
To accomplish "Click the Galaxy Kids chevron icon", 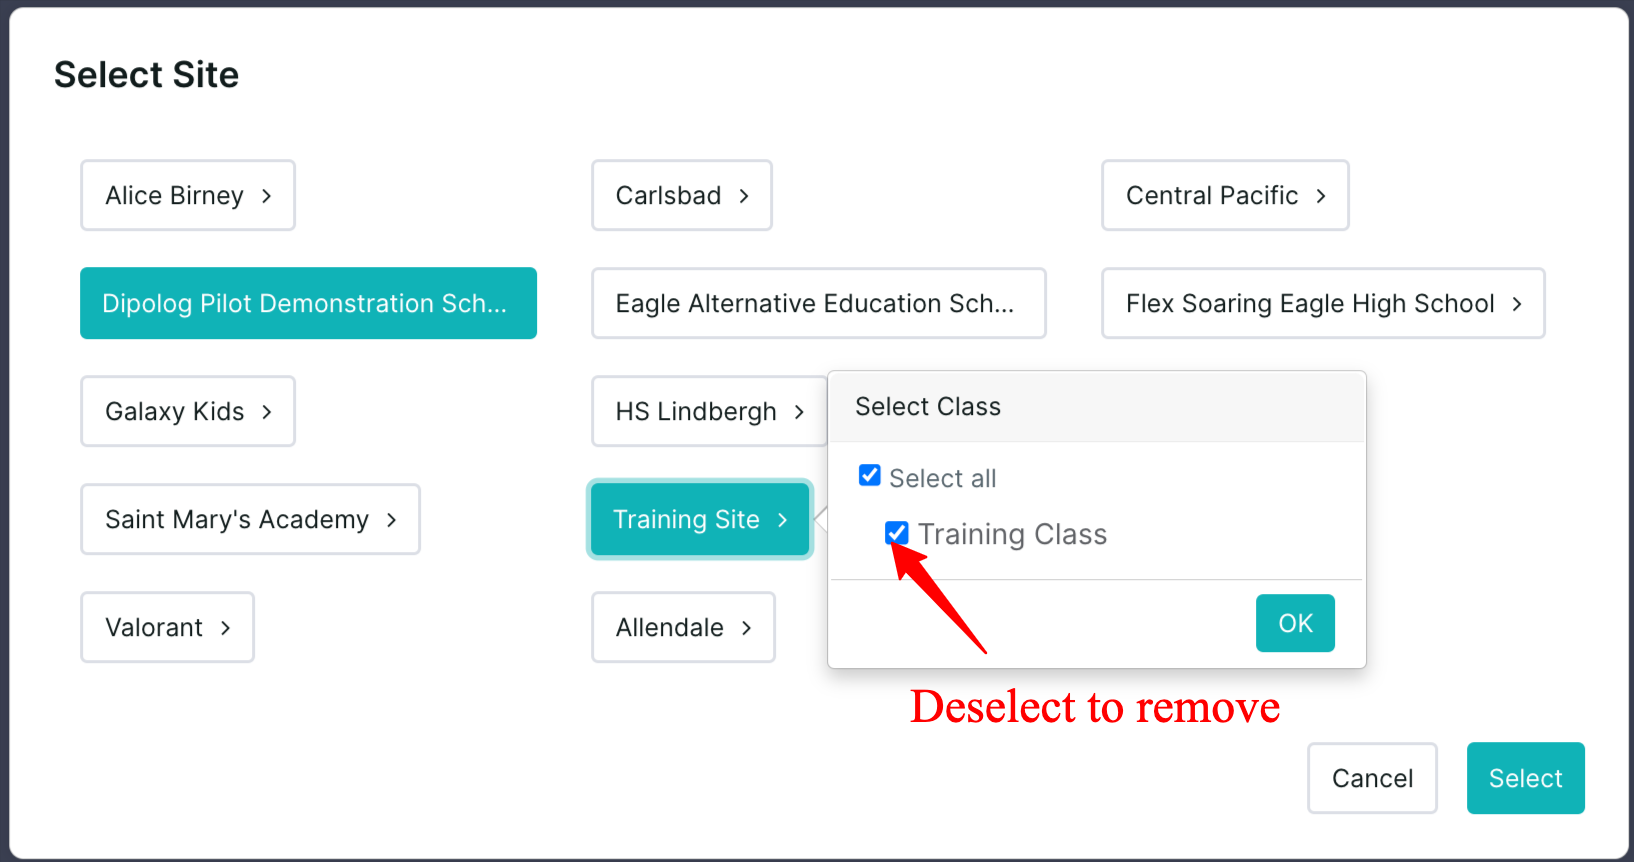I will pos(267,412).
